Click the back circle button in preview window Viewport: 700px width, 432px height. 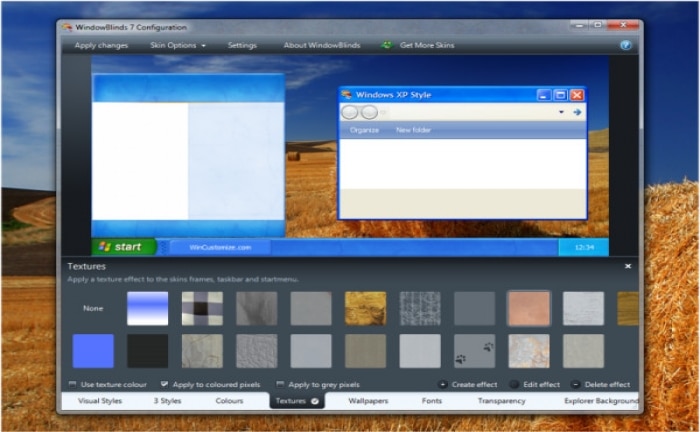click(x=350, y=112)
